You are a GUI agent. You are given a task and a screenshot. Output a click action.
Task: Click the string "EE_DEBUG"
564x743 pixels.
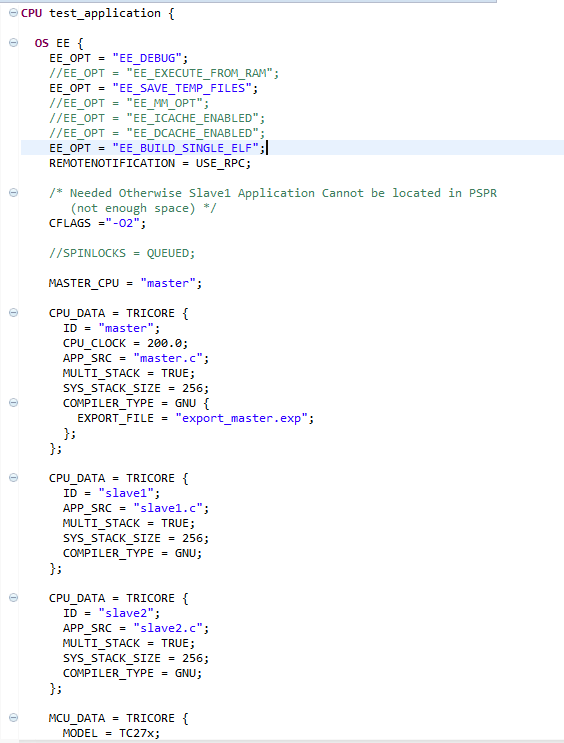[x=147, y=58]
